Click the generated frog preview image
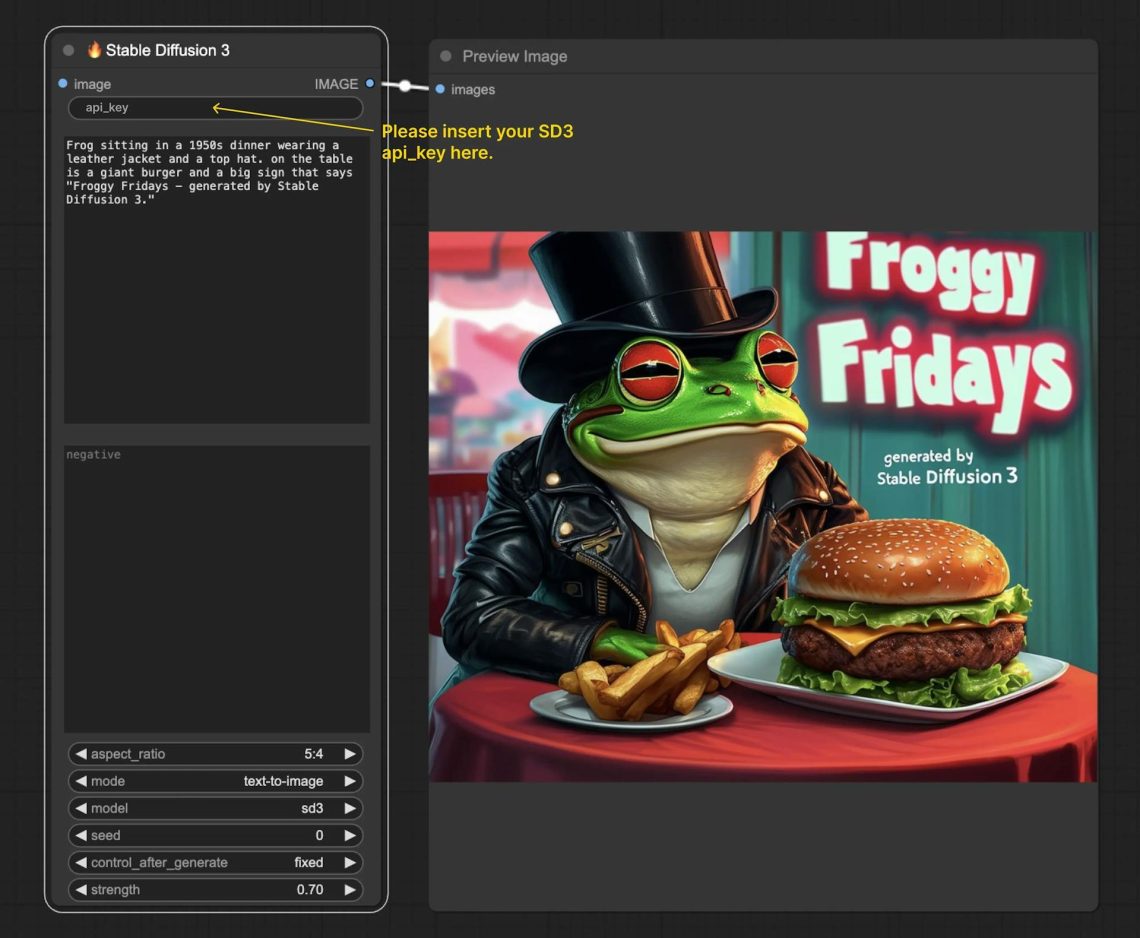Image resolution: width=1140 pixels, height=938 pixels. coord(762,506)
